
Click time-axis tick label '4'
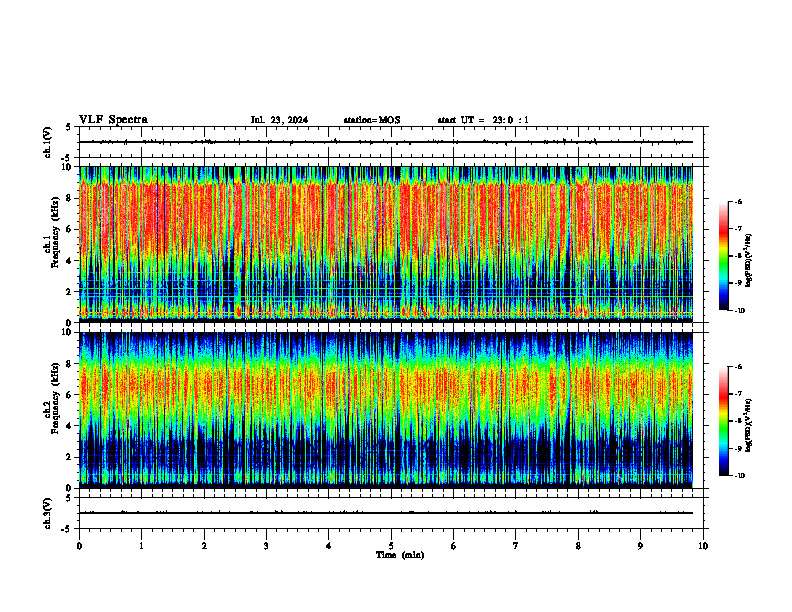tap(329, 546)
